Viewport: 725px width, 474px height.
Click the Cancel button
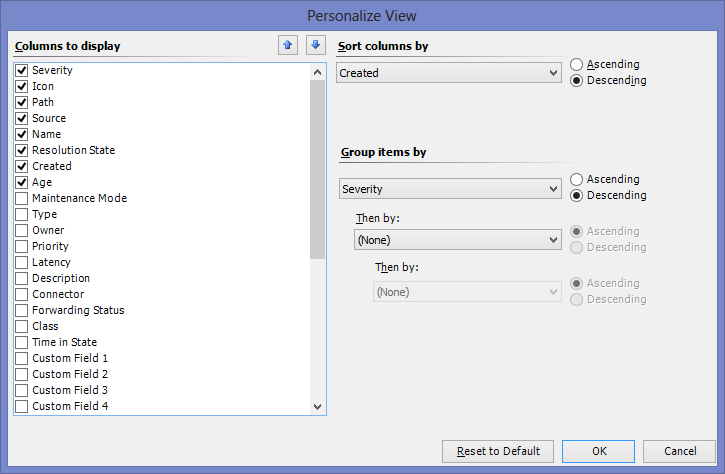[680, 451]
